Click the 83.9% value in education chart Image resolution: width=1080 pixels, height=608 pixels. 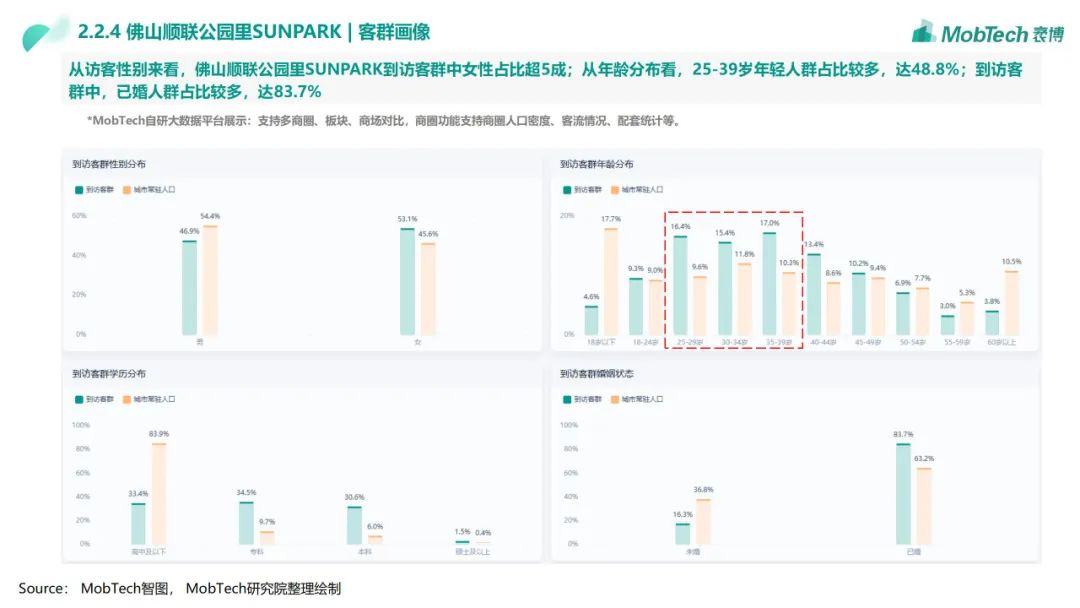click(x=158, y=434)
